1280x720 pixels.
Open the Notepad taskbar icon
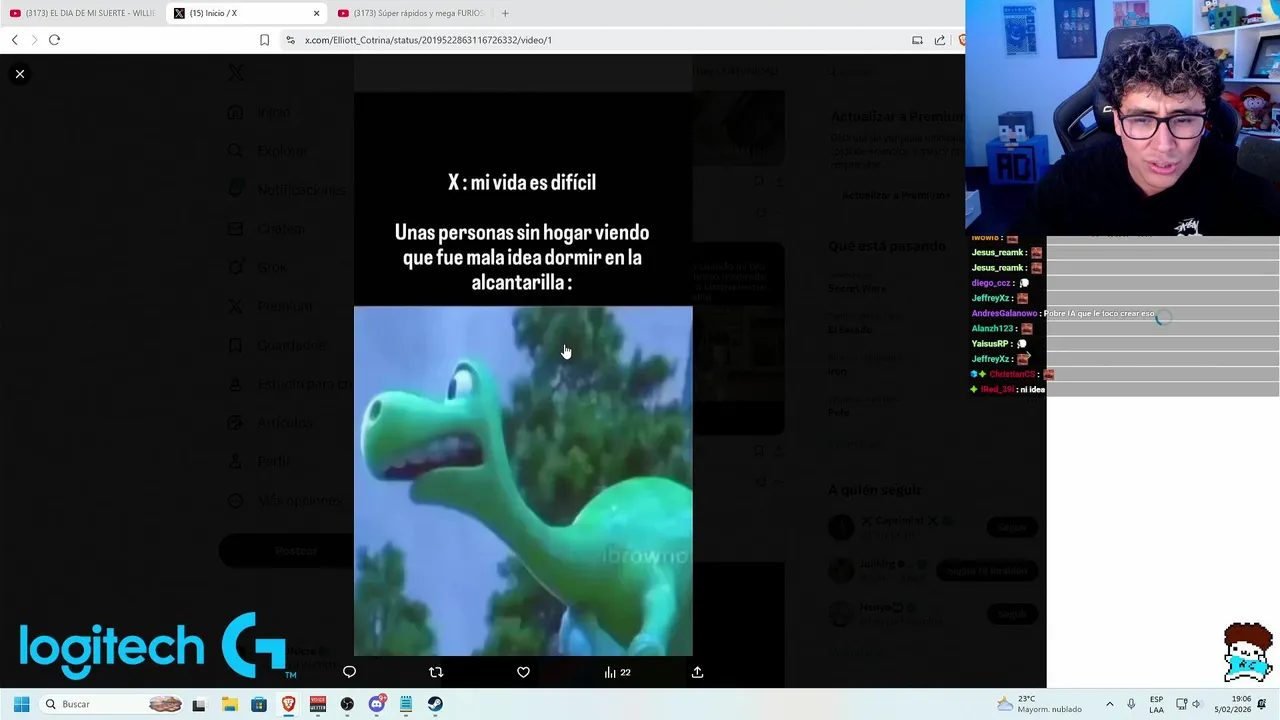pyautogui.click(x=406, y=704)
